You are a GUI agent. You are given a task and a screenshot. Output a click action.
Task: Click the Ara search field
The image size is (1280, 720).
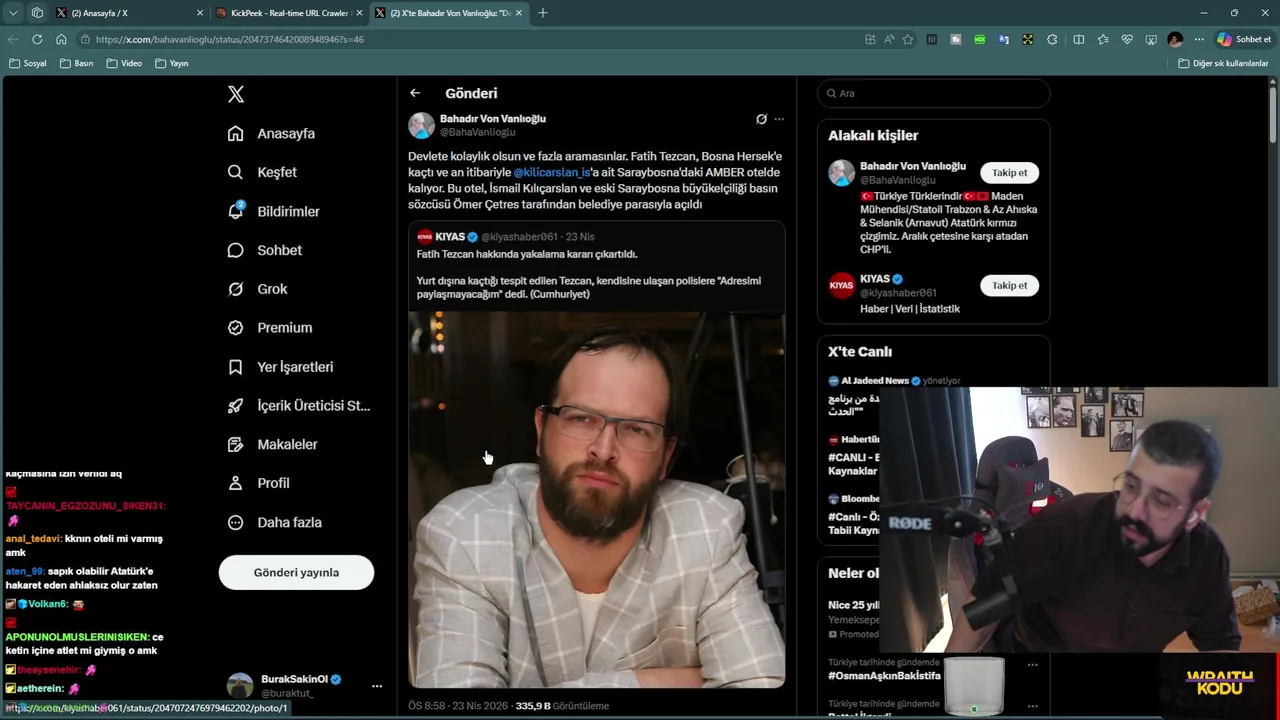click(934, 93)
